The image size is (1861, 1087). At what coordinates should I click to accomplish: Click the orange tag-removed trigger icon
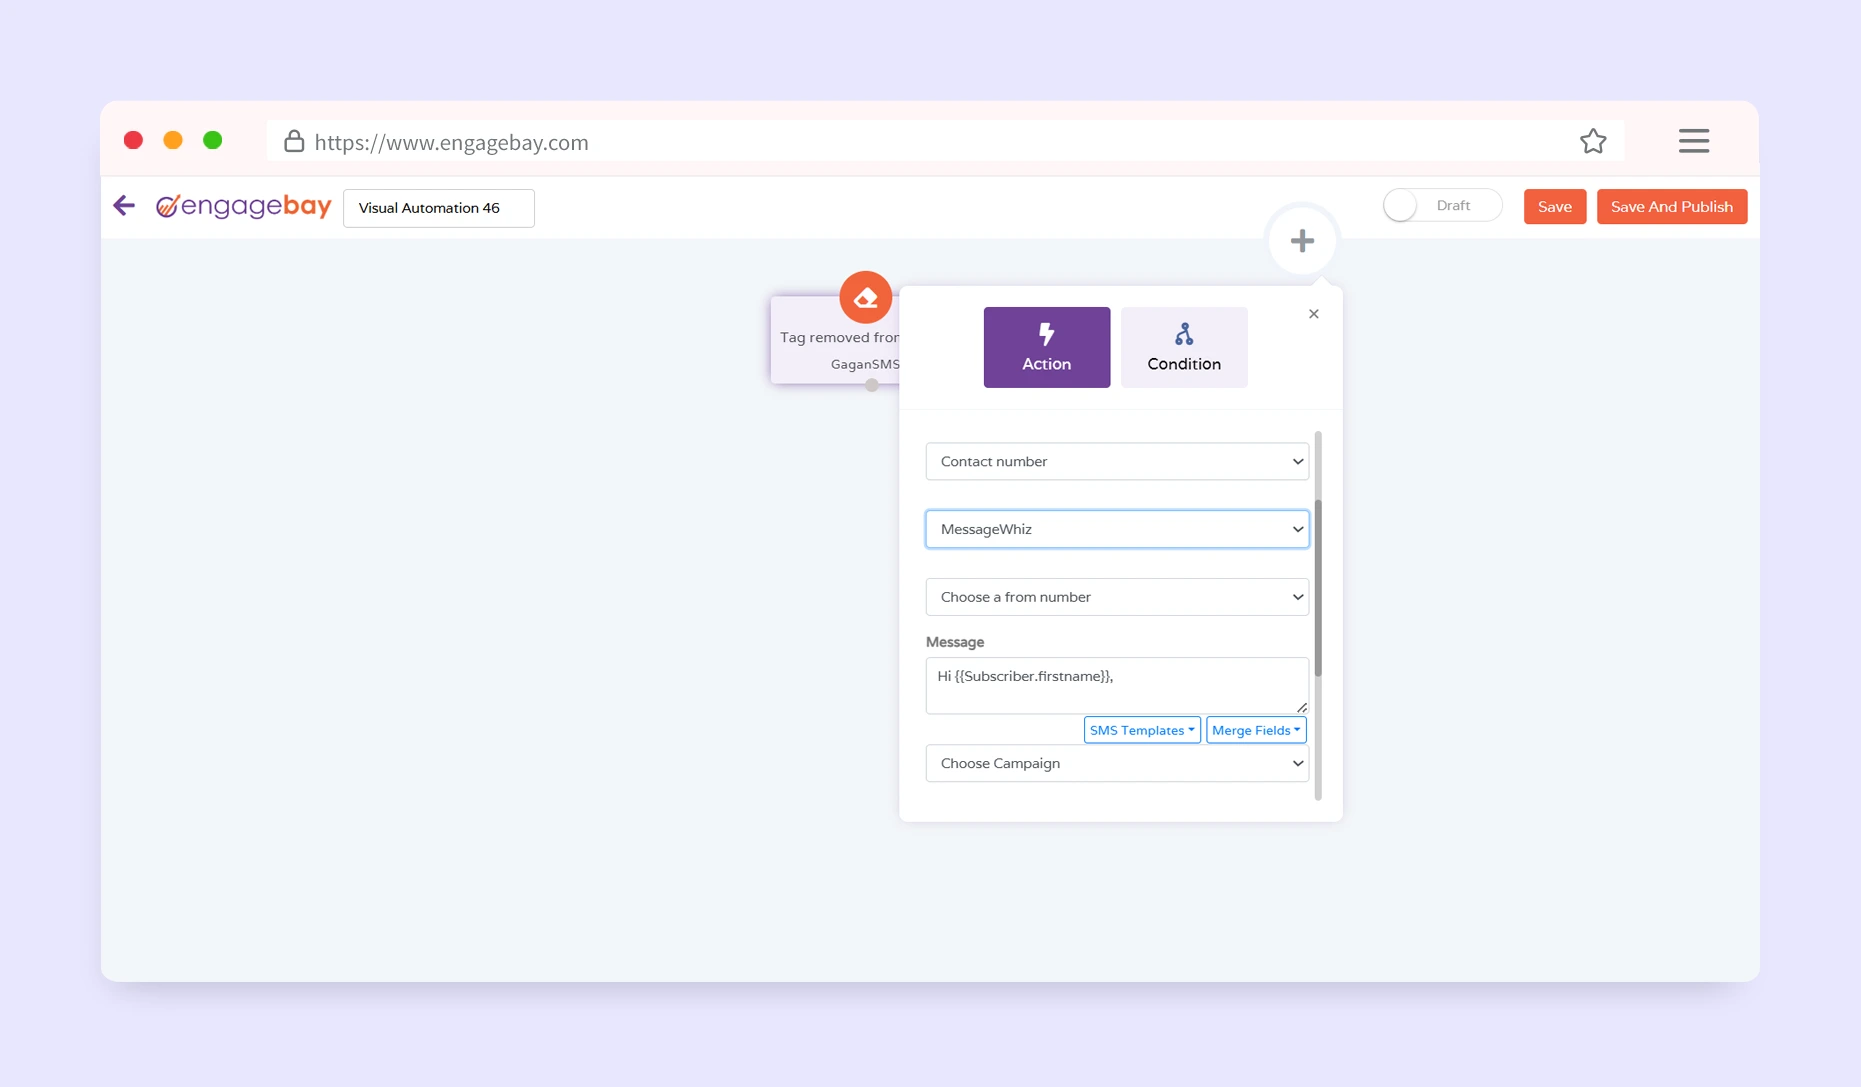[x=865, y=297]
